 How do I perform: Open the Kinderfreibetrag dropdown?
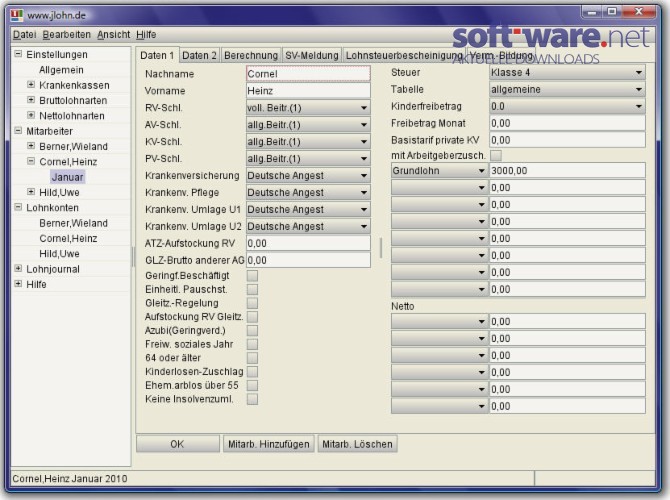pyautogui.click(x=567, y=106)
